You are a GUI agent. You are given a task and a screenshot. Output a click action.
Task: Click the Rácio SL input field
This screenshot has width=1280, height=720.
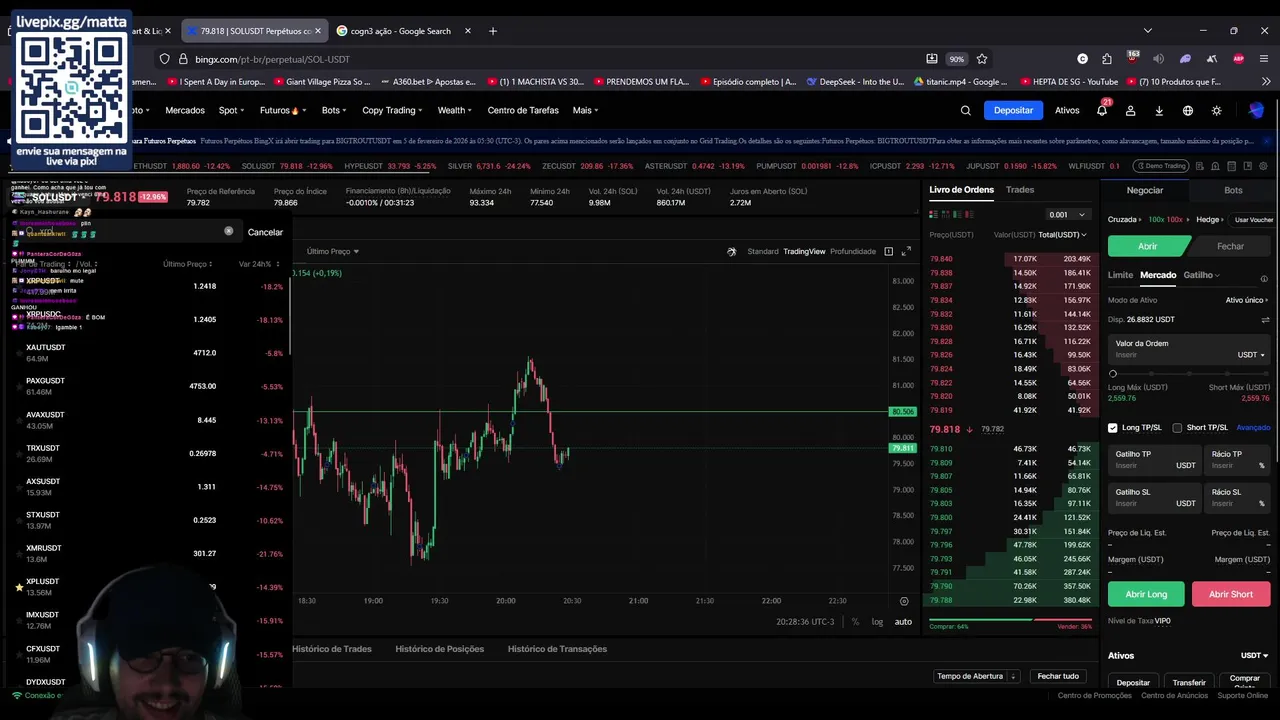pos(1237,498)
